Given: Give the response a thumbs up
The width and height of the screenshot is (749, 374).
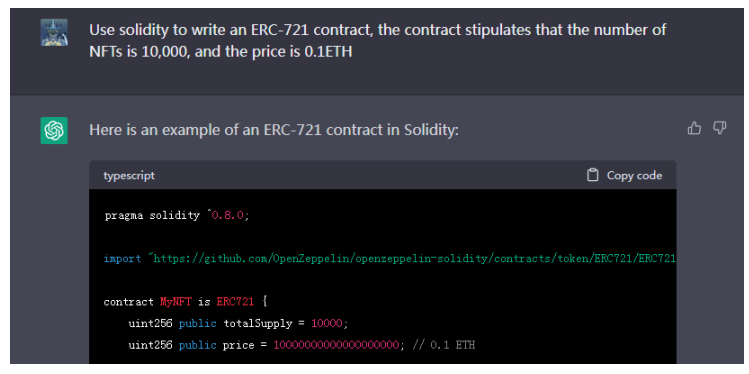Looking at the screenshot, I should coord(694,128).
